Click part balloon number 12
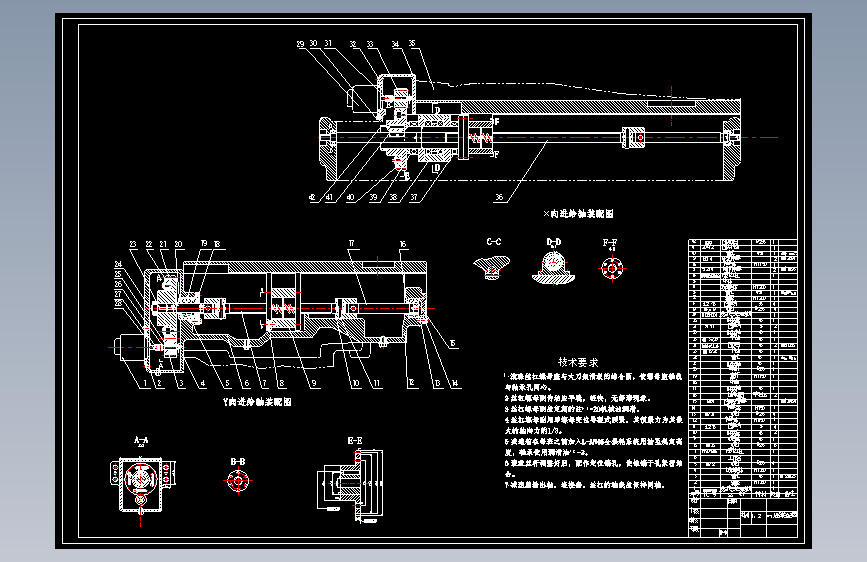The width and height of the screenshot is (867, 562). point(412,383)
